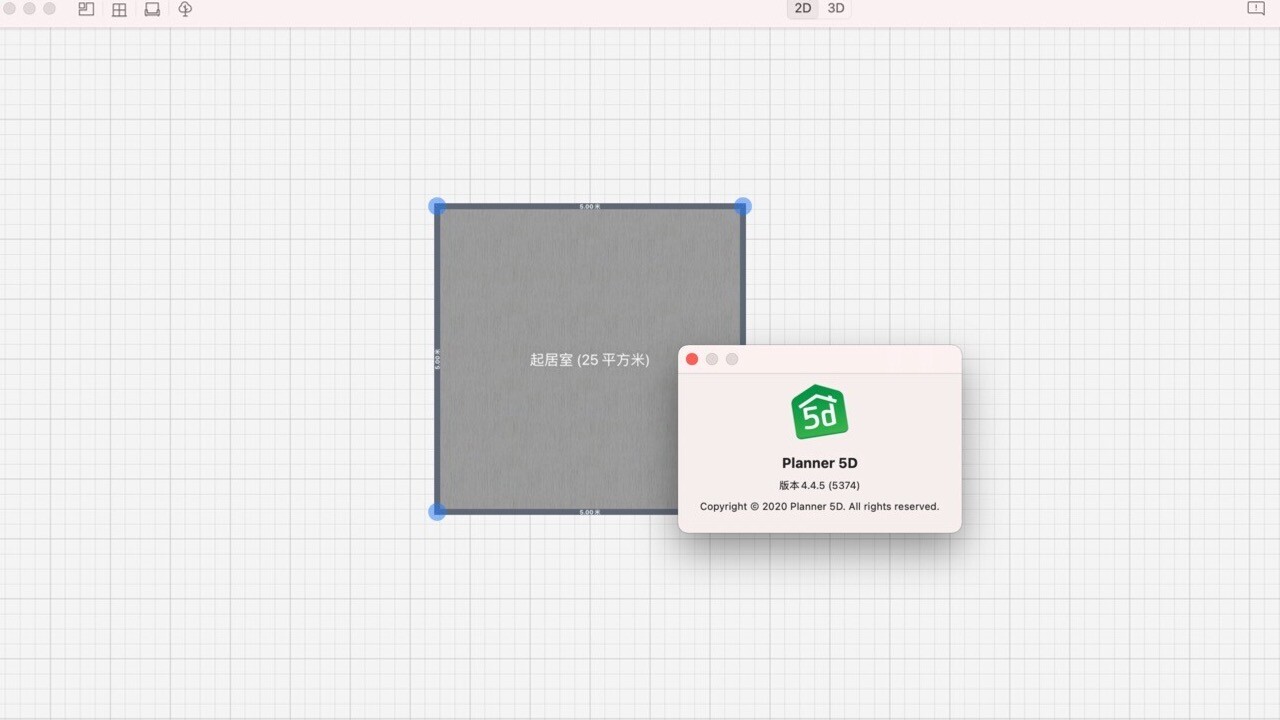Open the room layout tool icon
Image resolution: width=1280 pixels, height=720 pixels.
click(86, 9)
